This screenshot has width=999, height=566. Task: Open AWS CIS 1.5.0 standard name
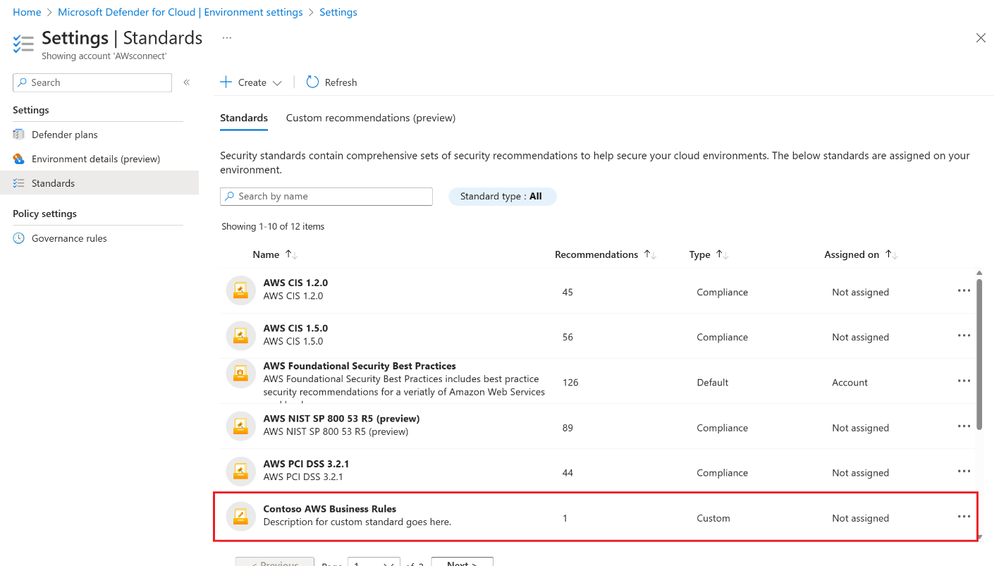(x=296, y=328)
